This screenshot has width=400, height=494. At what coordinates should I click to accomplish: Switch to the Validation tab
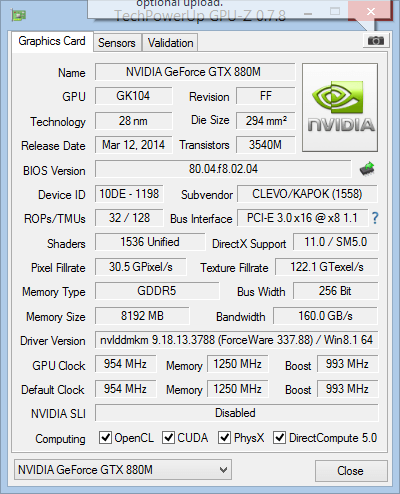pyautogui.click(x=170, y=43)
